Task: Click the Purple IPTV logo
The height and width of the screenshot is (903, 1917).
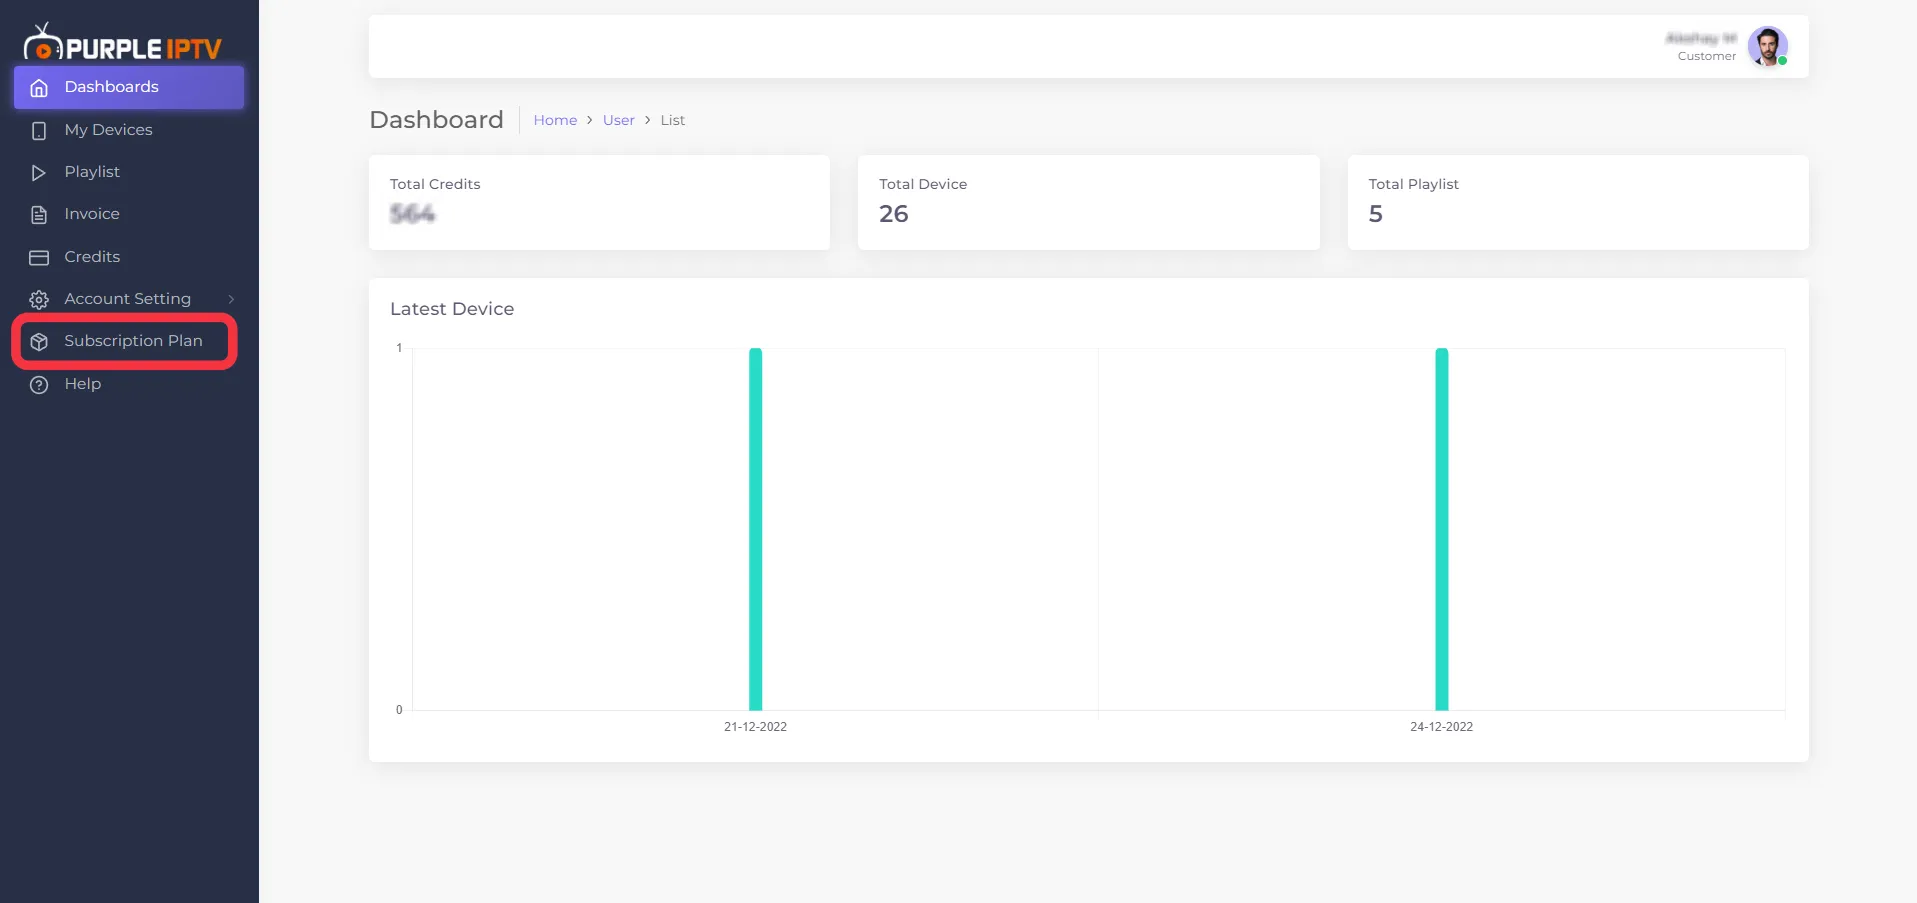Action: coord(122,43)
